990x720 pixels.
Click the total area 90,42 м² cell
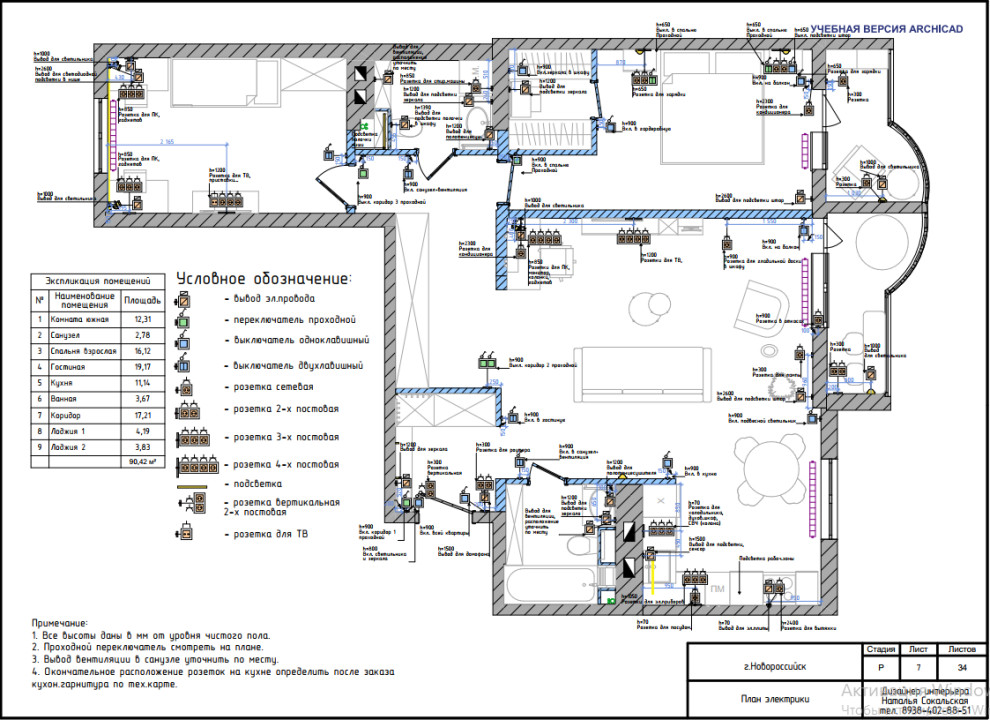coord(140,462)
